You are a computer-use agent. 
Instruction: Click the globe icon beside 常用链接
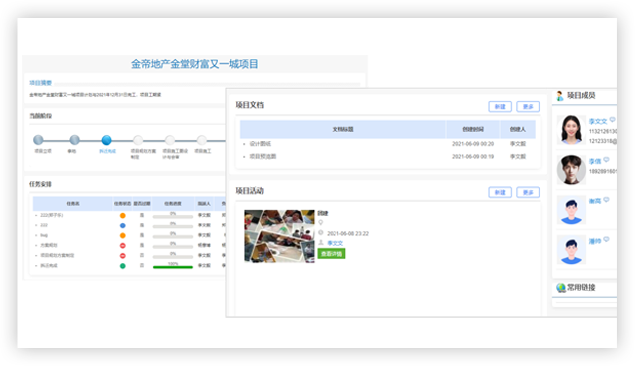coord(561,288)
